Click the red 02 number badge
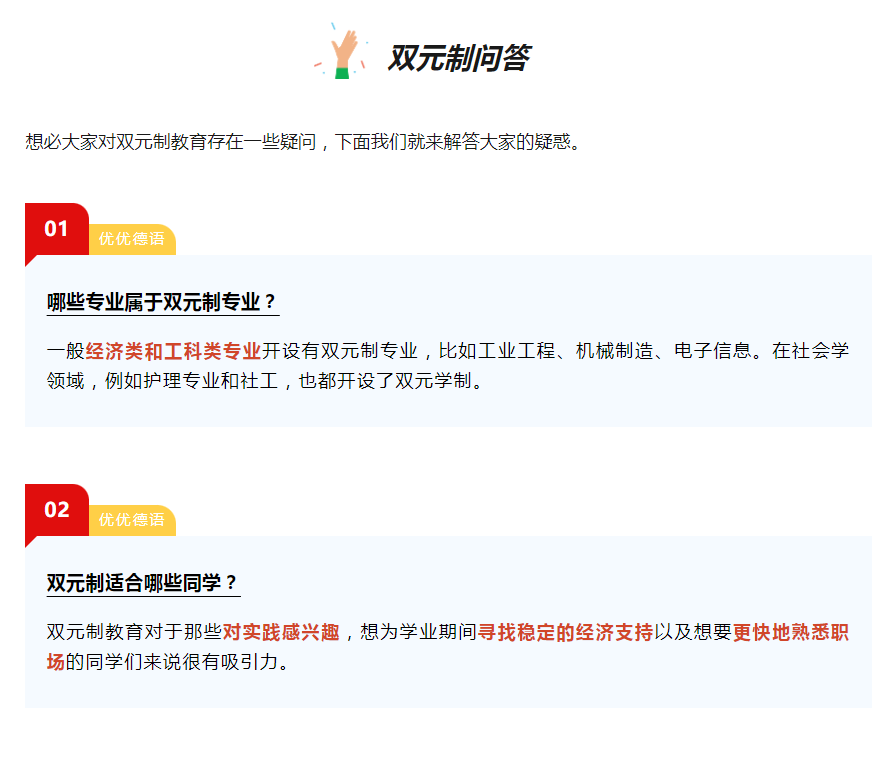 [57, 510]
